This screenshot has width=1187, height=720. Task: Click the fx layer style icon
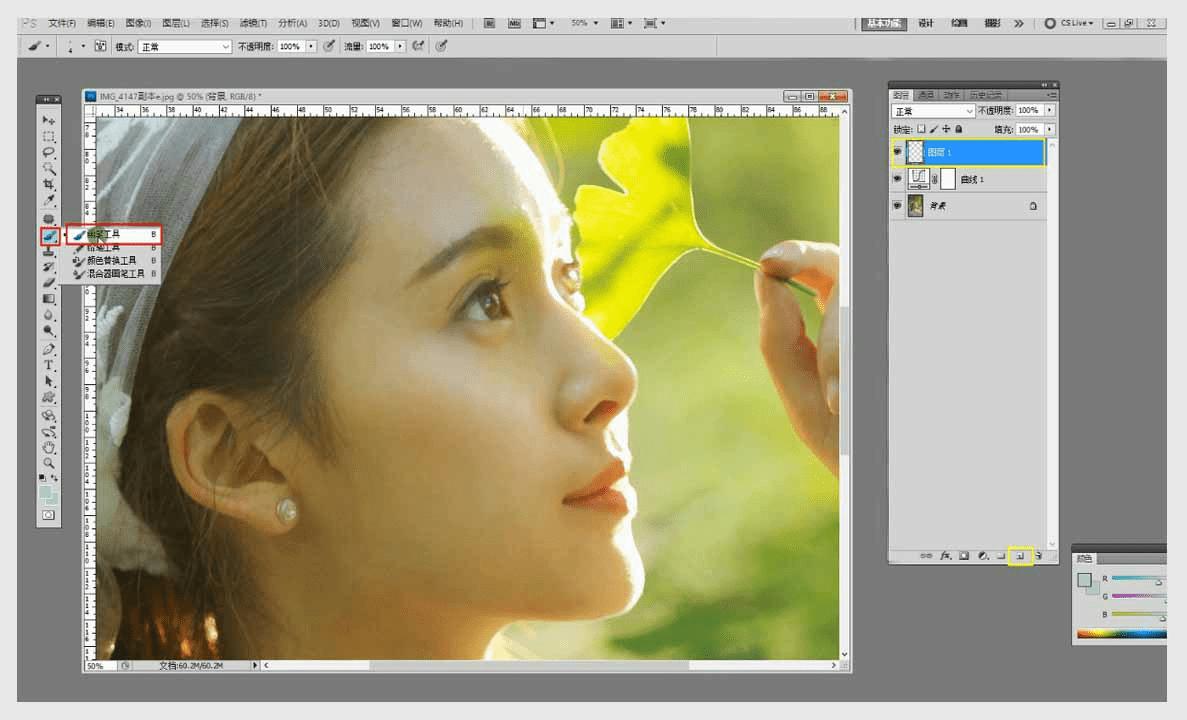945,556
